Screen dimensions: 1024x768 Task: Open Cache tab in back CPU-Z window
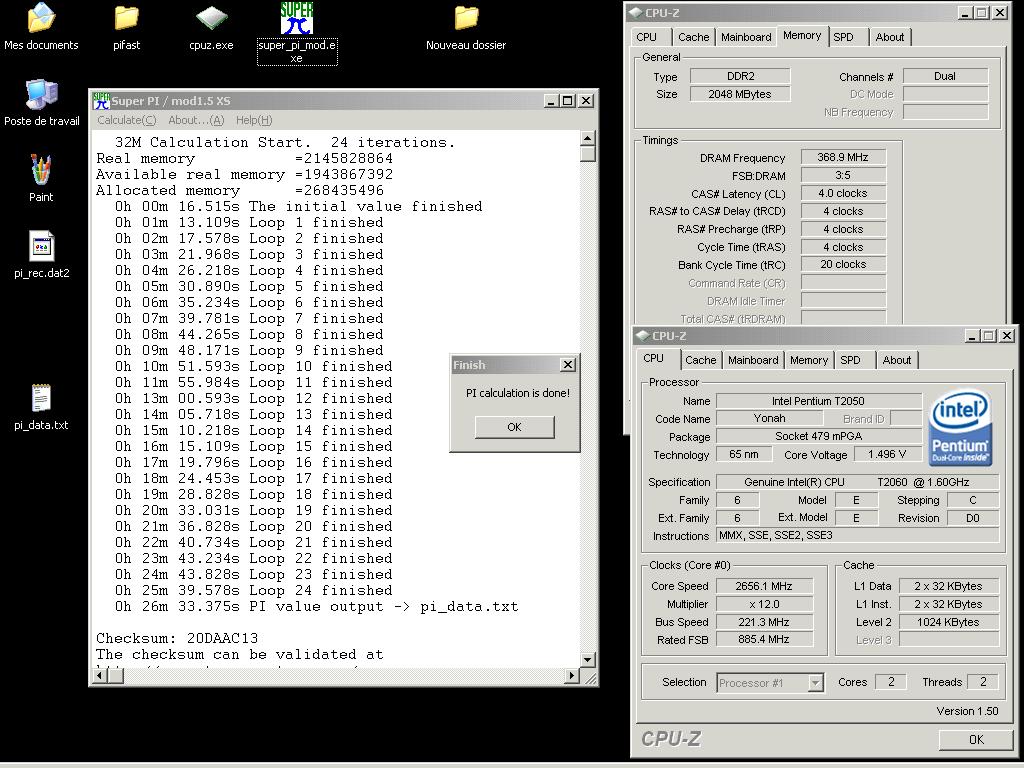tap(694, 37)
